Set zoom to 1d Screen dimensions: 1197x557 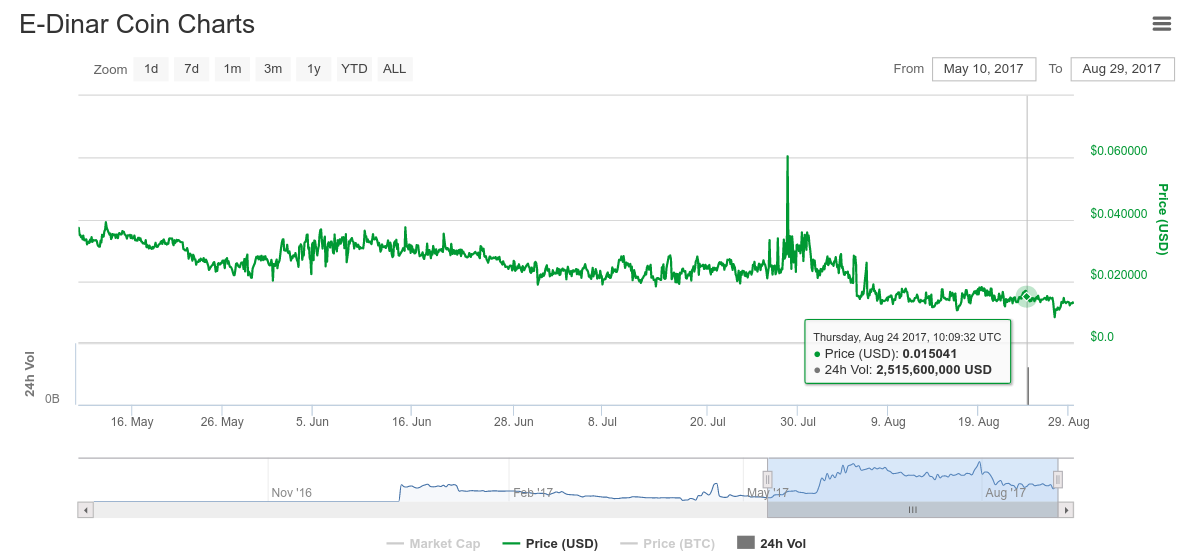pyautogui.click(x=151, y=69)
